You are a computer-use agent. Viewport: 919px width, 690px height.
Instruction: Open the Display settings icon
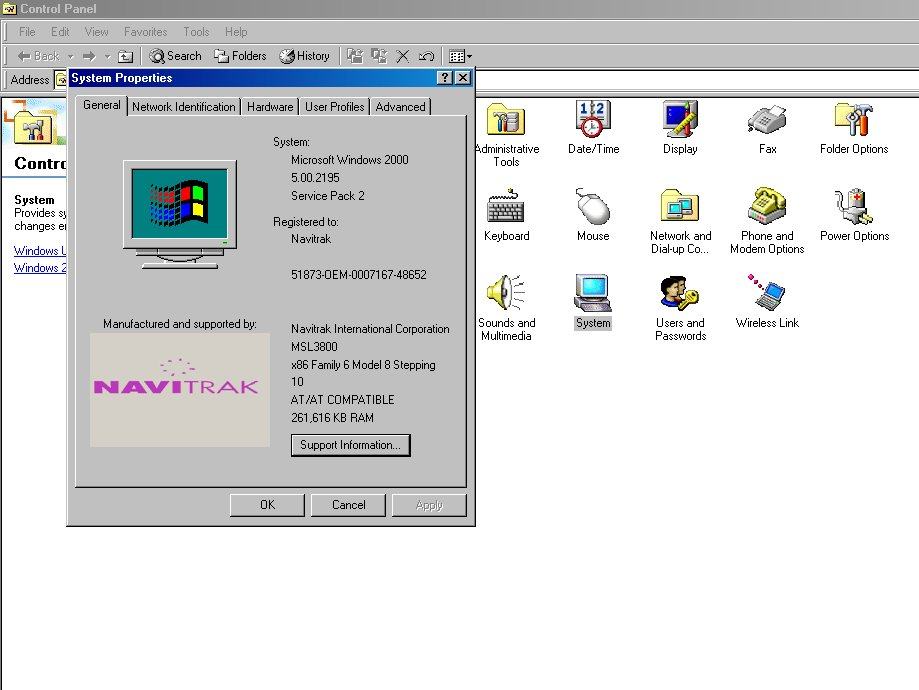coord(680,121)
